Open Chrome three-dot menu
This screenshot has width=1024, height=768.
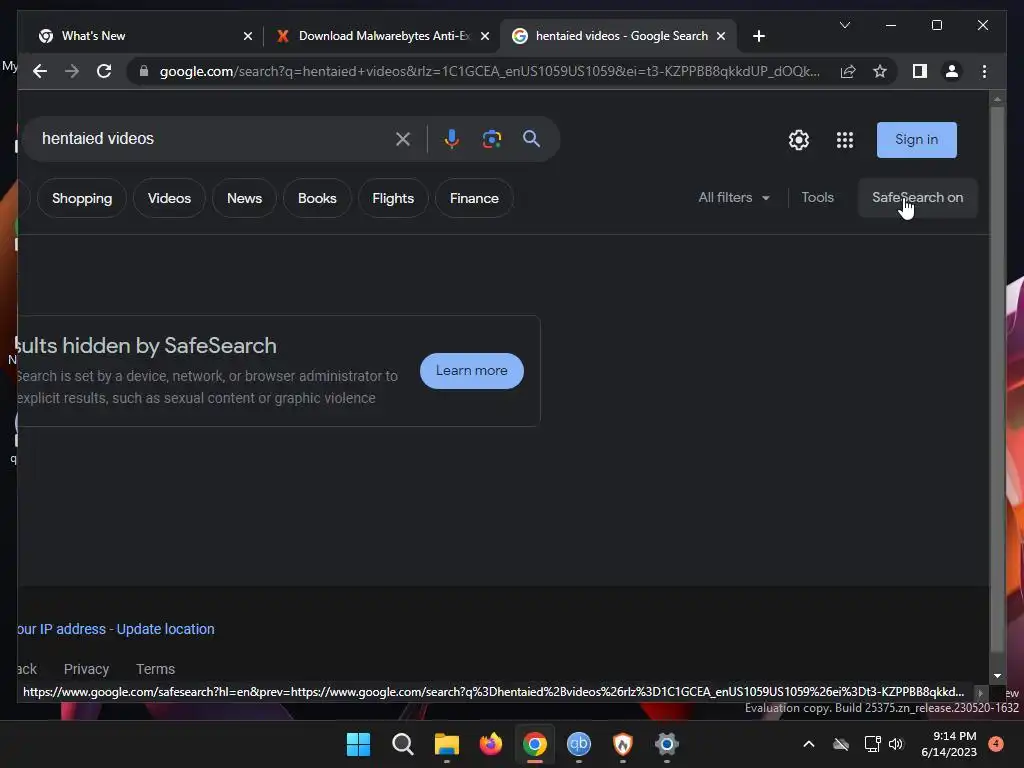(984, 71)
